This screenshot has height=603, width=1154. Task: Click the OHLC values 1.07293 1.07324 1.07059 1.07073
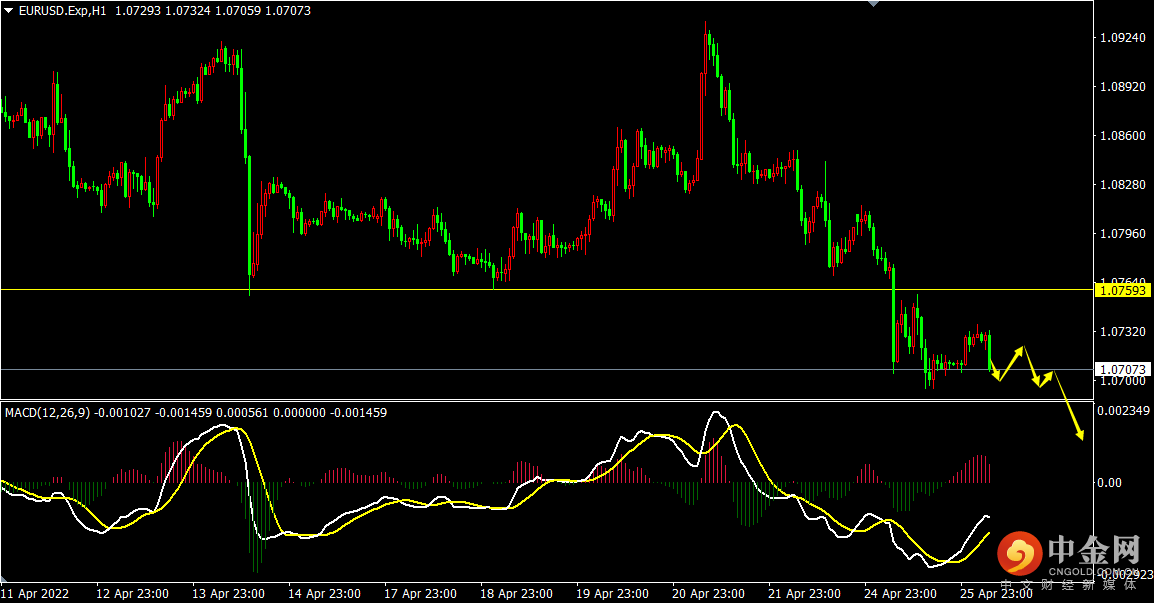point(213,10)
